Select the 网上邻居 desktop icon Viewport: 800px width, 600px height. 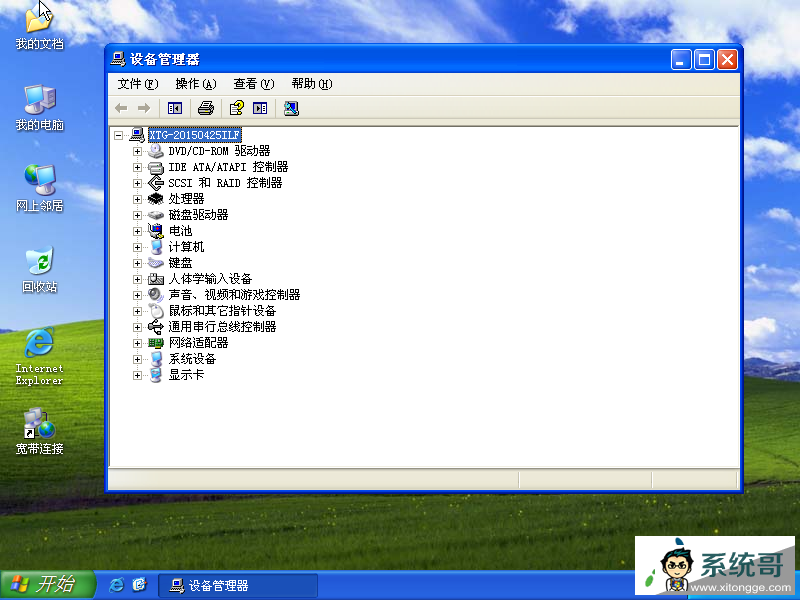click(40, 188)
